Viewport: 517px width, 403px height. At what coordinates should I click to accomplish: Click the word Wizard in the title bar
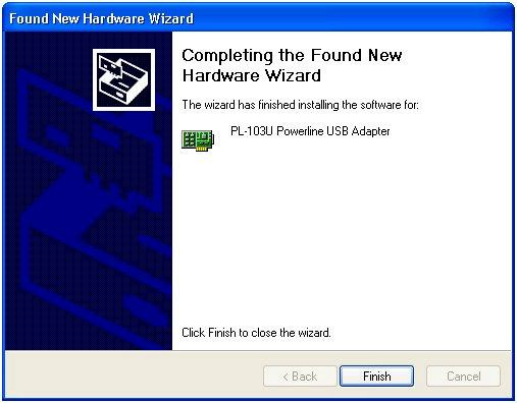[171, 18]
